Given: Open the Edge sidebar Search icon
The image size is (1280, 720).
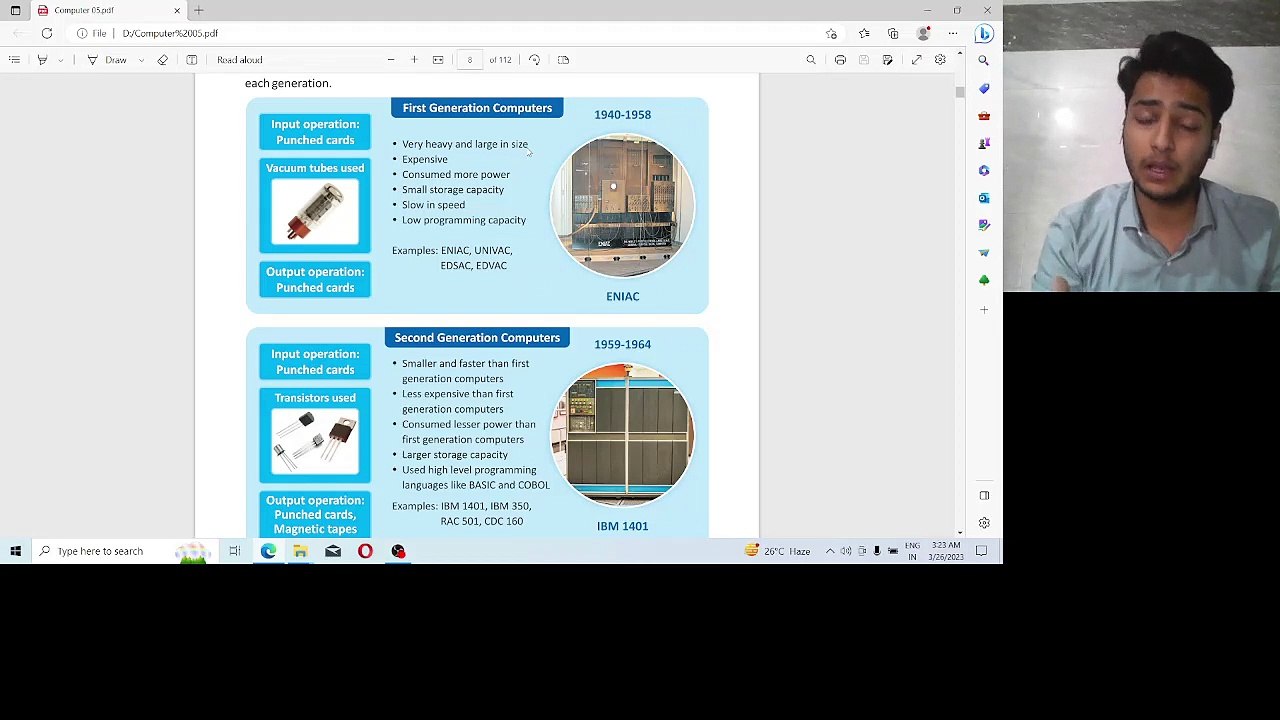Looking at the screenshot, I should tap(984, 60).
